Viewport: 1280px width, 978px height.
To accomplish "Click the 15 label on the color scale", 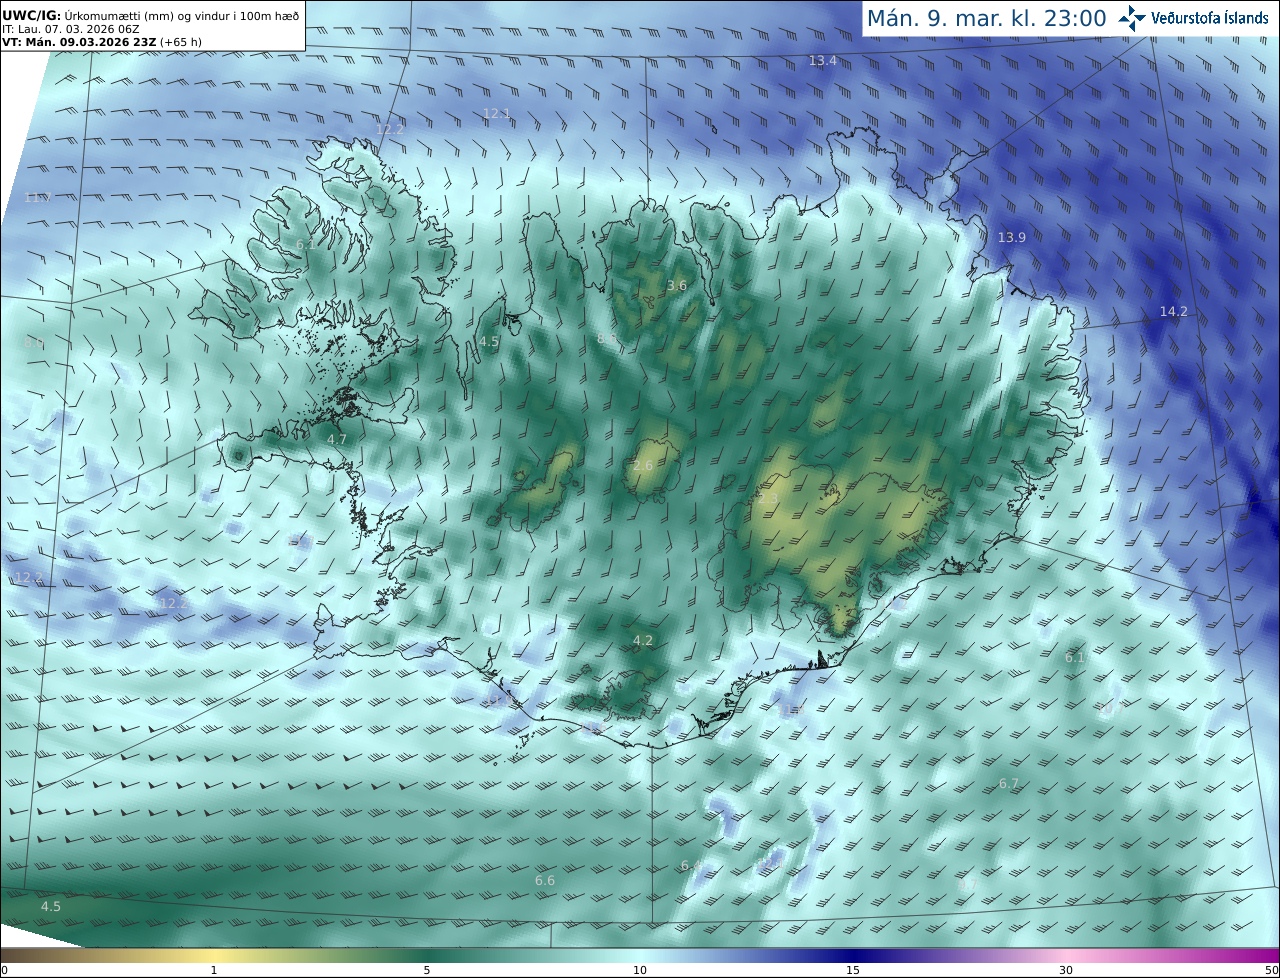I will coord(853,970).
